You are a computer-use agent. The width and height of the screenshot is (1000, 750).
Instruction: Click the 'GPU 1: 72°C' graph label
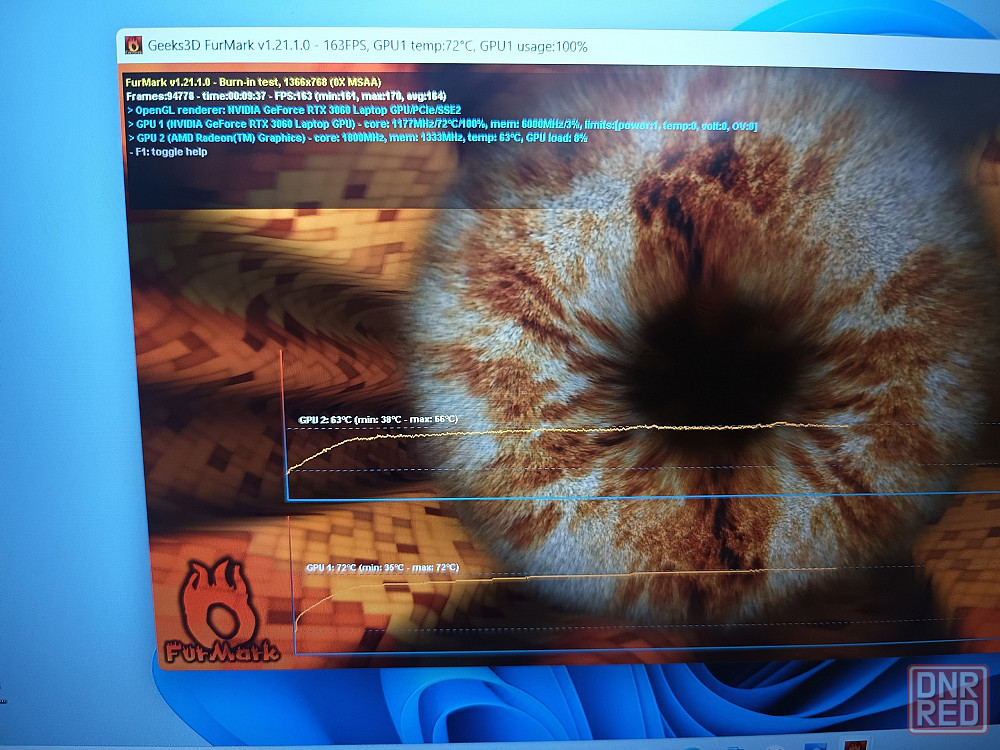coord(382,568)
